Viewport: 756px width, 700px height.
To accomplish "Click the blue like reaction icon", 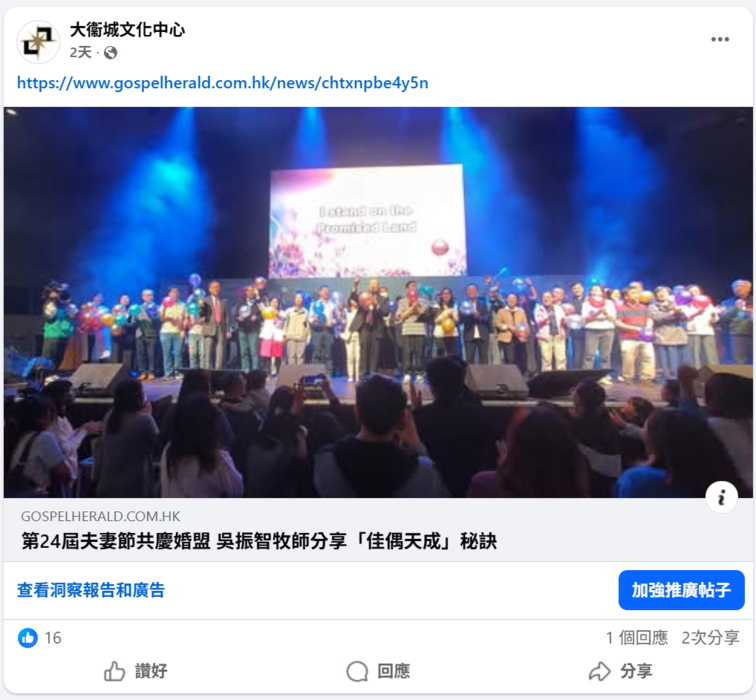I will [x=28, y=638].
